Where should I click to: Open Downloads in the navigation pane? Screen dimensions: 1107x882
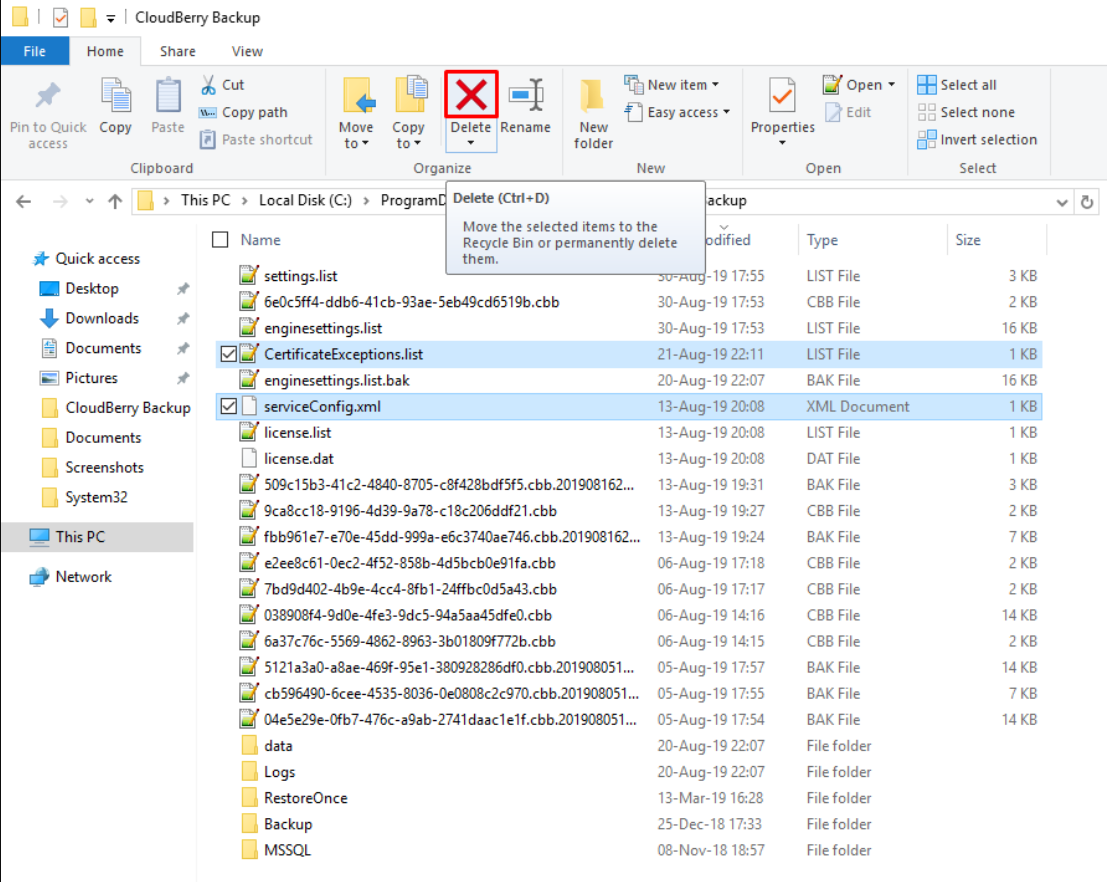click(102, 318)
